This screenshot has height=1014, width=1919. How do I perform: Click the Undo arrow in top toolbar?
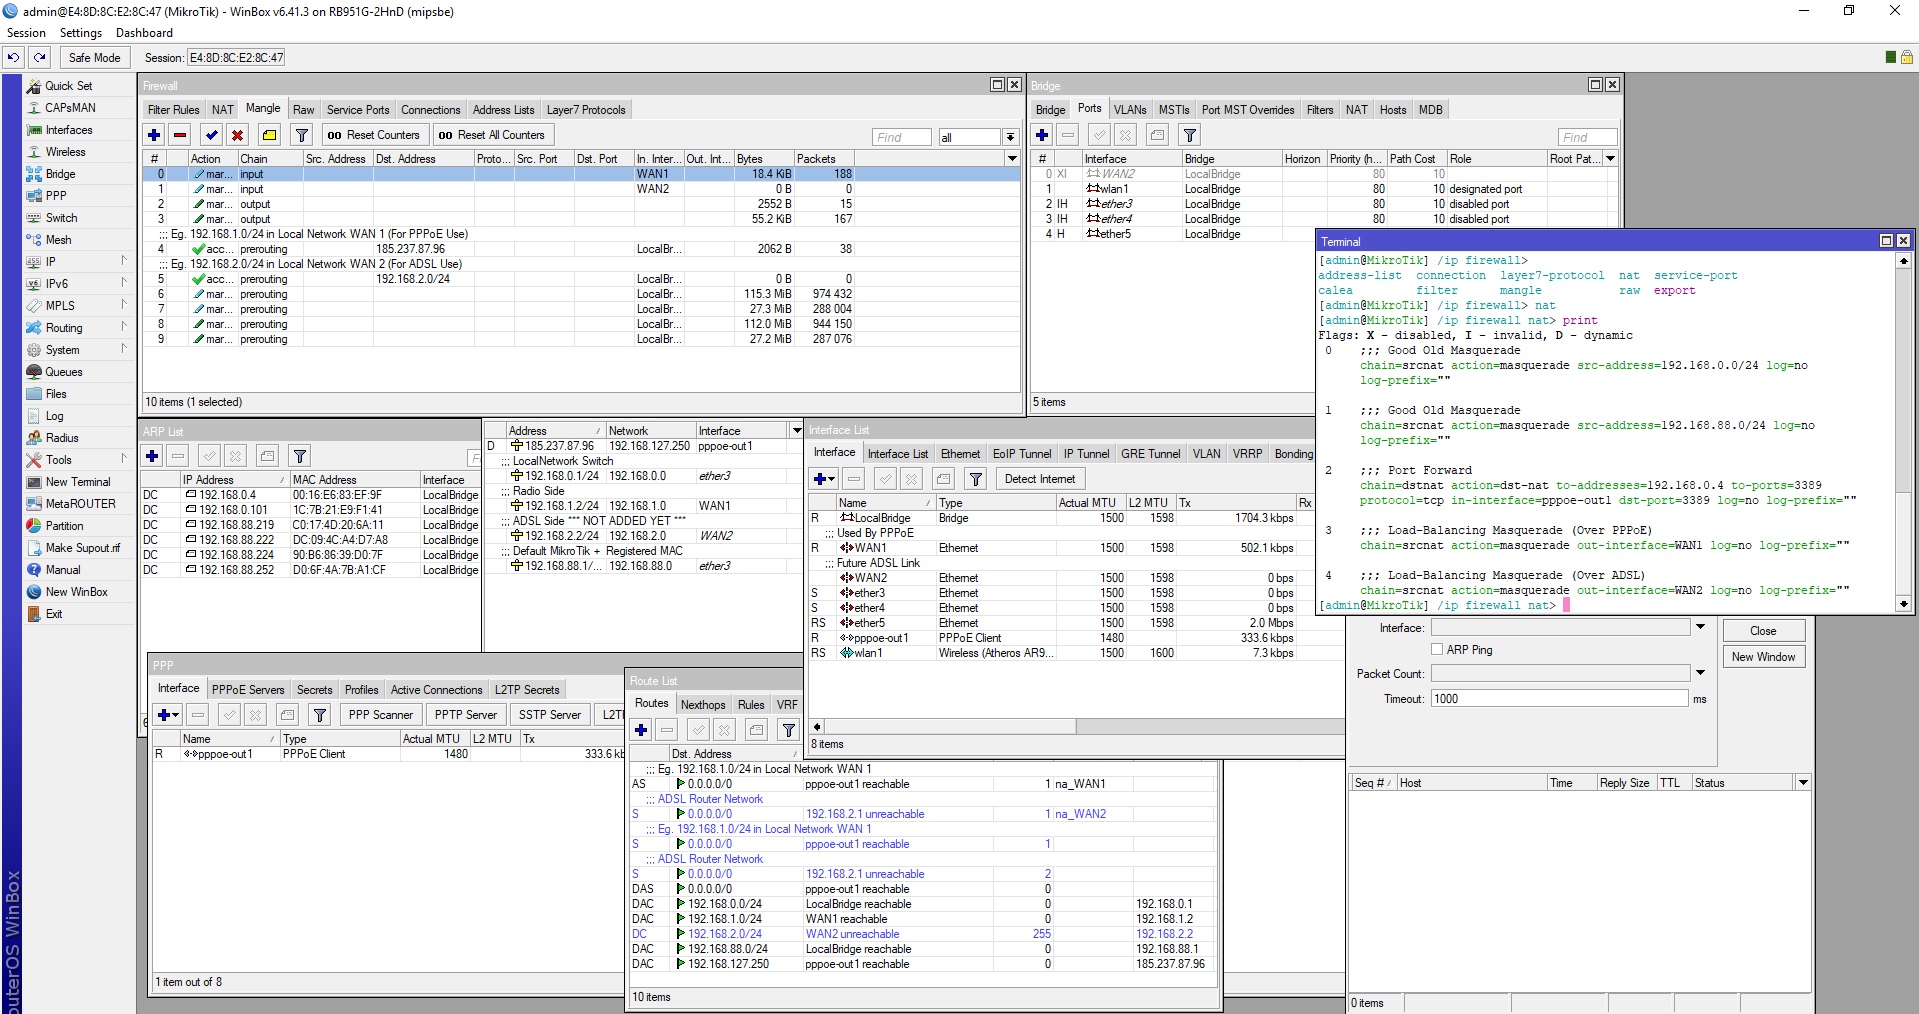[x=14, y=57]
